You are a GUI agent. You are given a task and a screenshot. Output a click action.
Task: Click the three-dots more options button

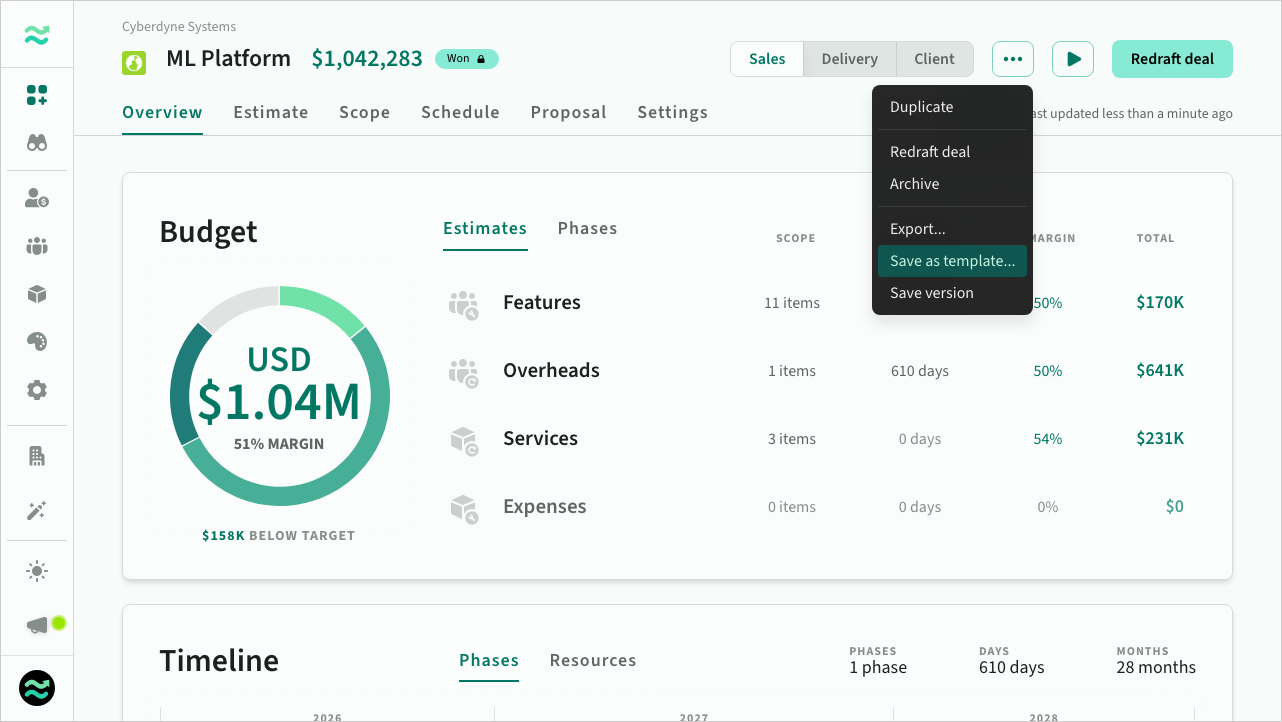(1012, 59)
